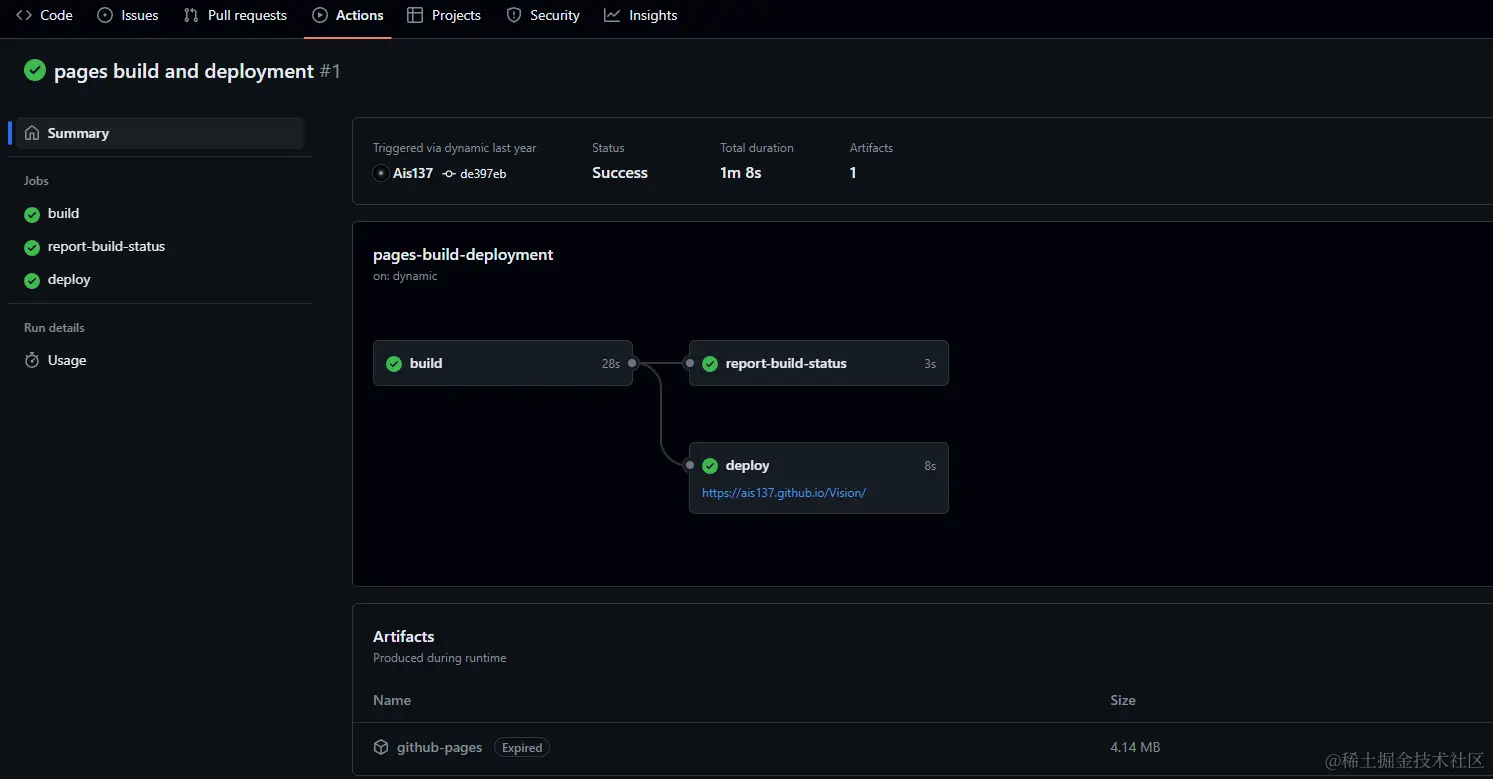Click the pages build and deployment title
The height and width of the screenshot is (779, 1493).
tap(184, 71)
